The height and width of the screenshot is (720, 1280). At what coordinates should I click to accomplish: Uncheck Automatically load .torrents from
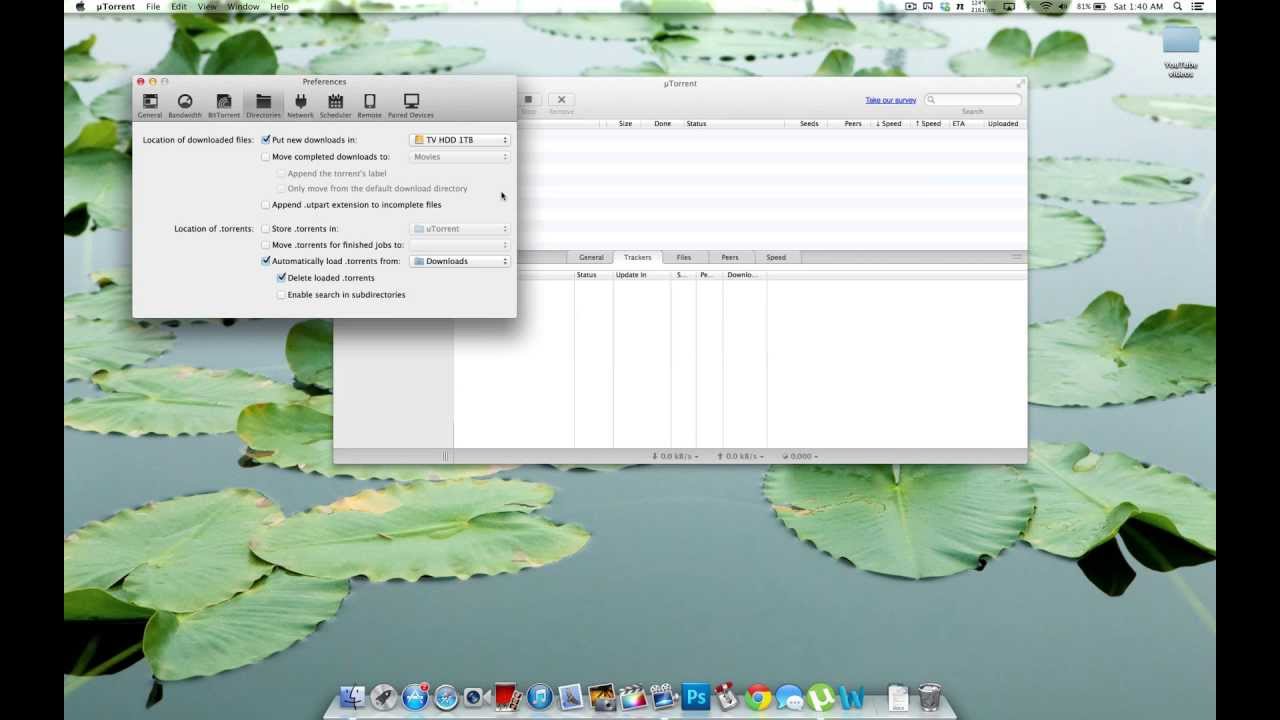click(x=266, y=261)
